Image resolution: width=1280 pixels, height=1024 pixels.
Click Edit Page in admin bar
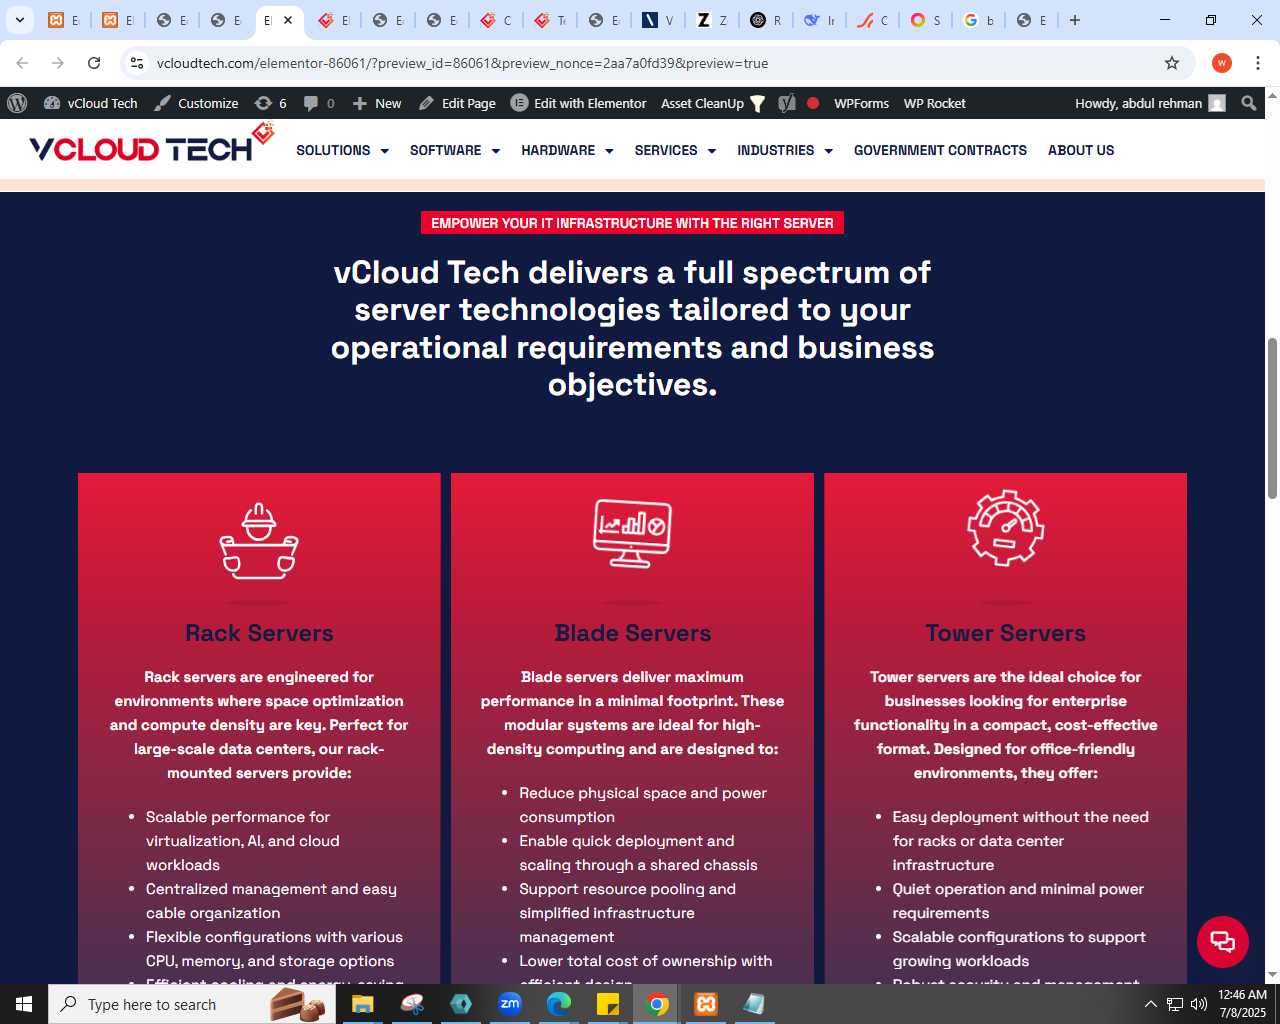tap(457, 103)
